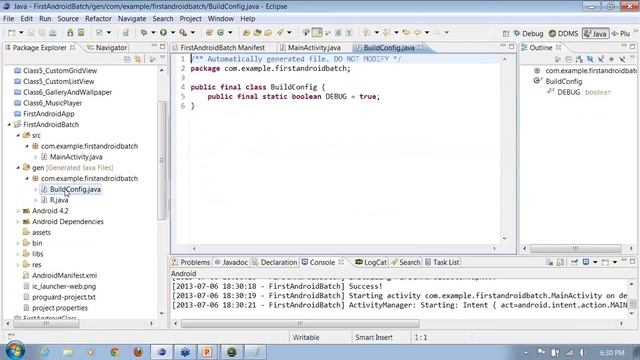The height and width of the screenshot is (360, 640).
Task: Toggle Hide Non-Public Members in Outline
Action: [611, 60]
